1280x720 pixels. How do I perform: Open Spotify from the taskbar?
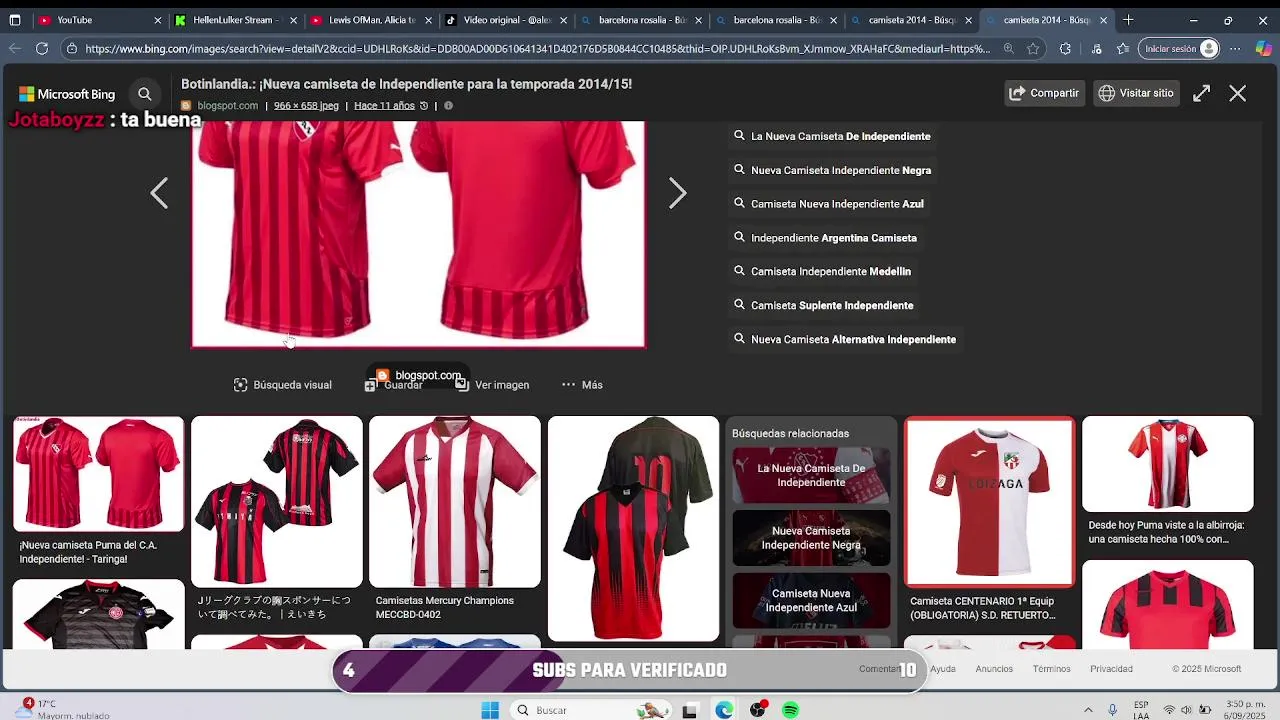pyautogui.click(x=791, y=710)
